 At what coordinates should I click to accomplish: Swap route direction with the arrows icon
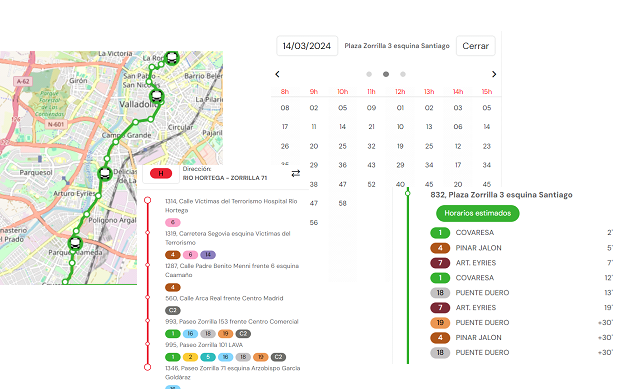click(295, 174)
